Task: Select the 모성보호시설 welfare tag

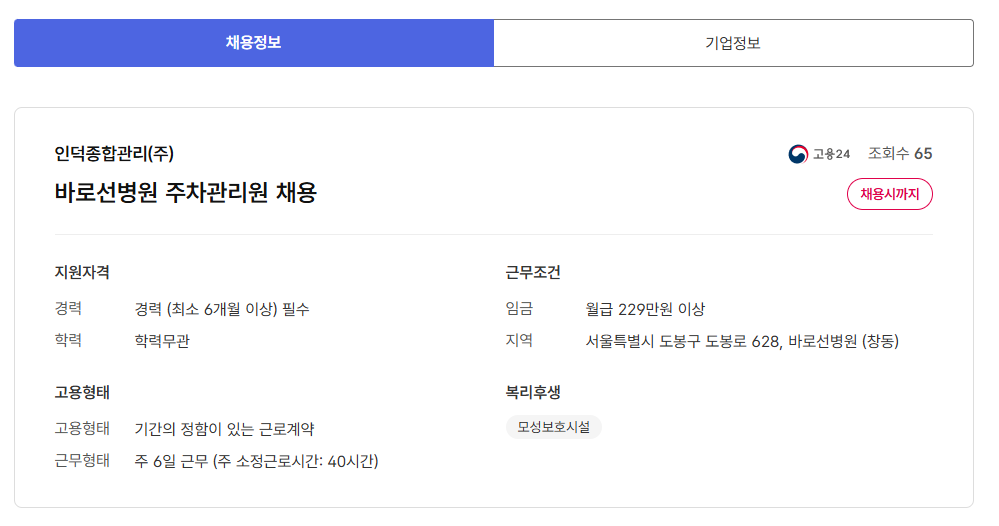Action: (x=553, y=427)
